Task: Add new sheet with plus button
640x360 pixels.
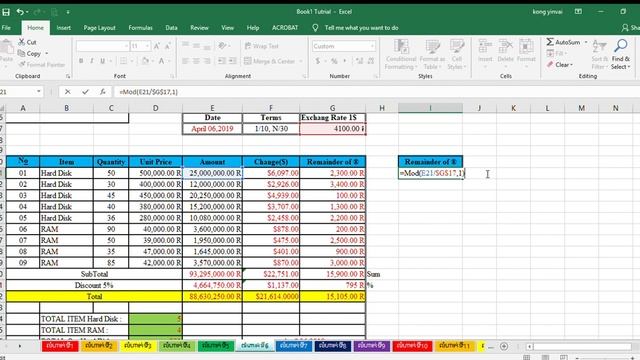Action: (504, 346)
